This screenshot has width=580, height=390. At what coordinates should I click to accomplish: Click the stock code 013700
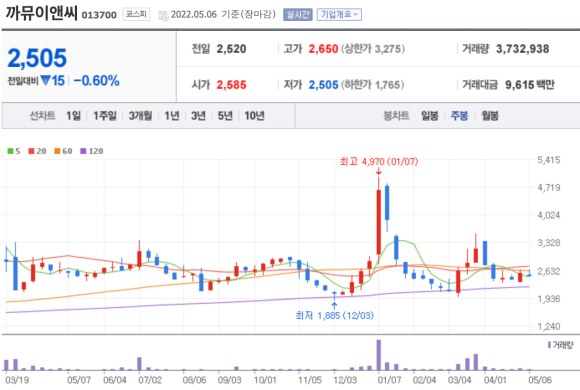(x=99, y=15)
